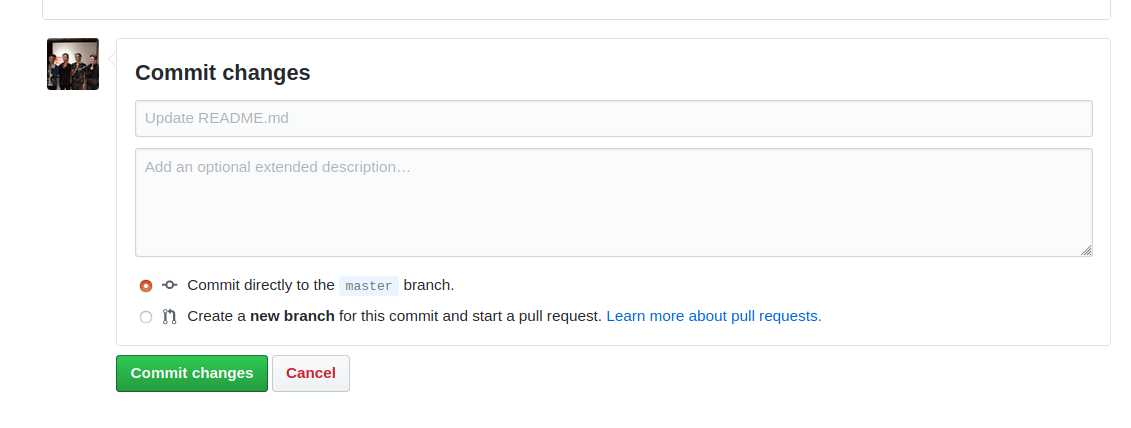Focus the 'Update README.md' commit summary field
Viewport: 1131px width, 428px height.
(614, 118)
